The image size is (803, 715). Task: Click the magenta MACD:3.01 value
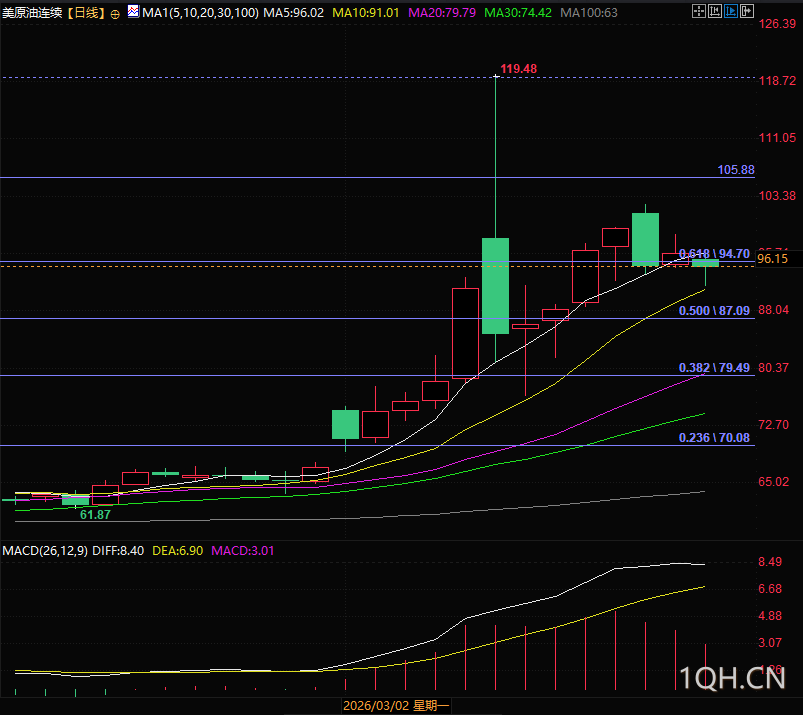[243, 551]
